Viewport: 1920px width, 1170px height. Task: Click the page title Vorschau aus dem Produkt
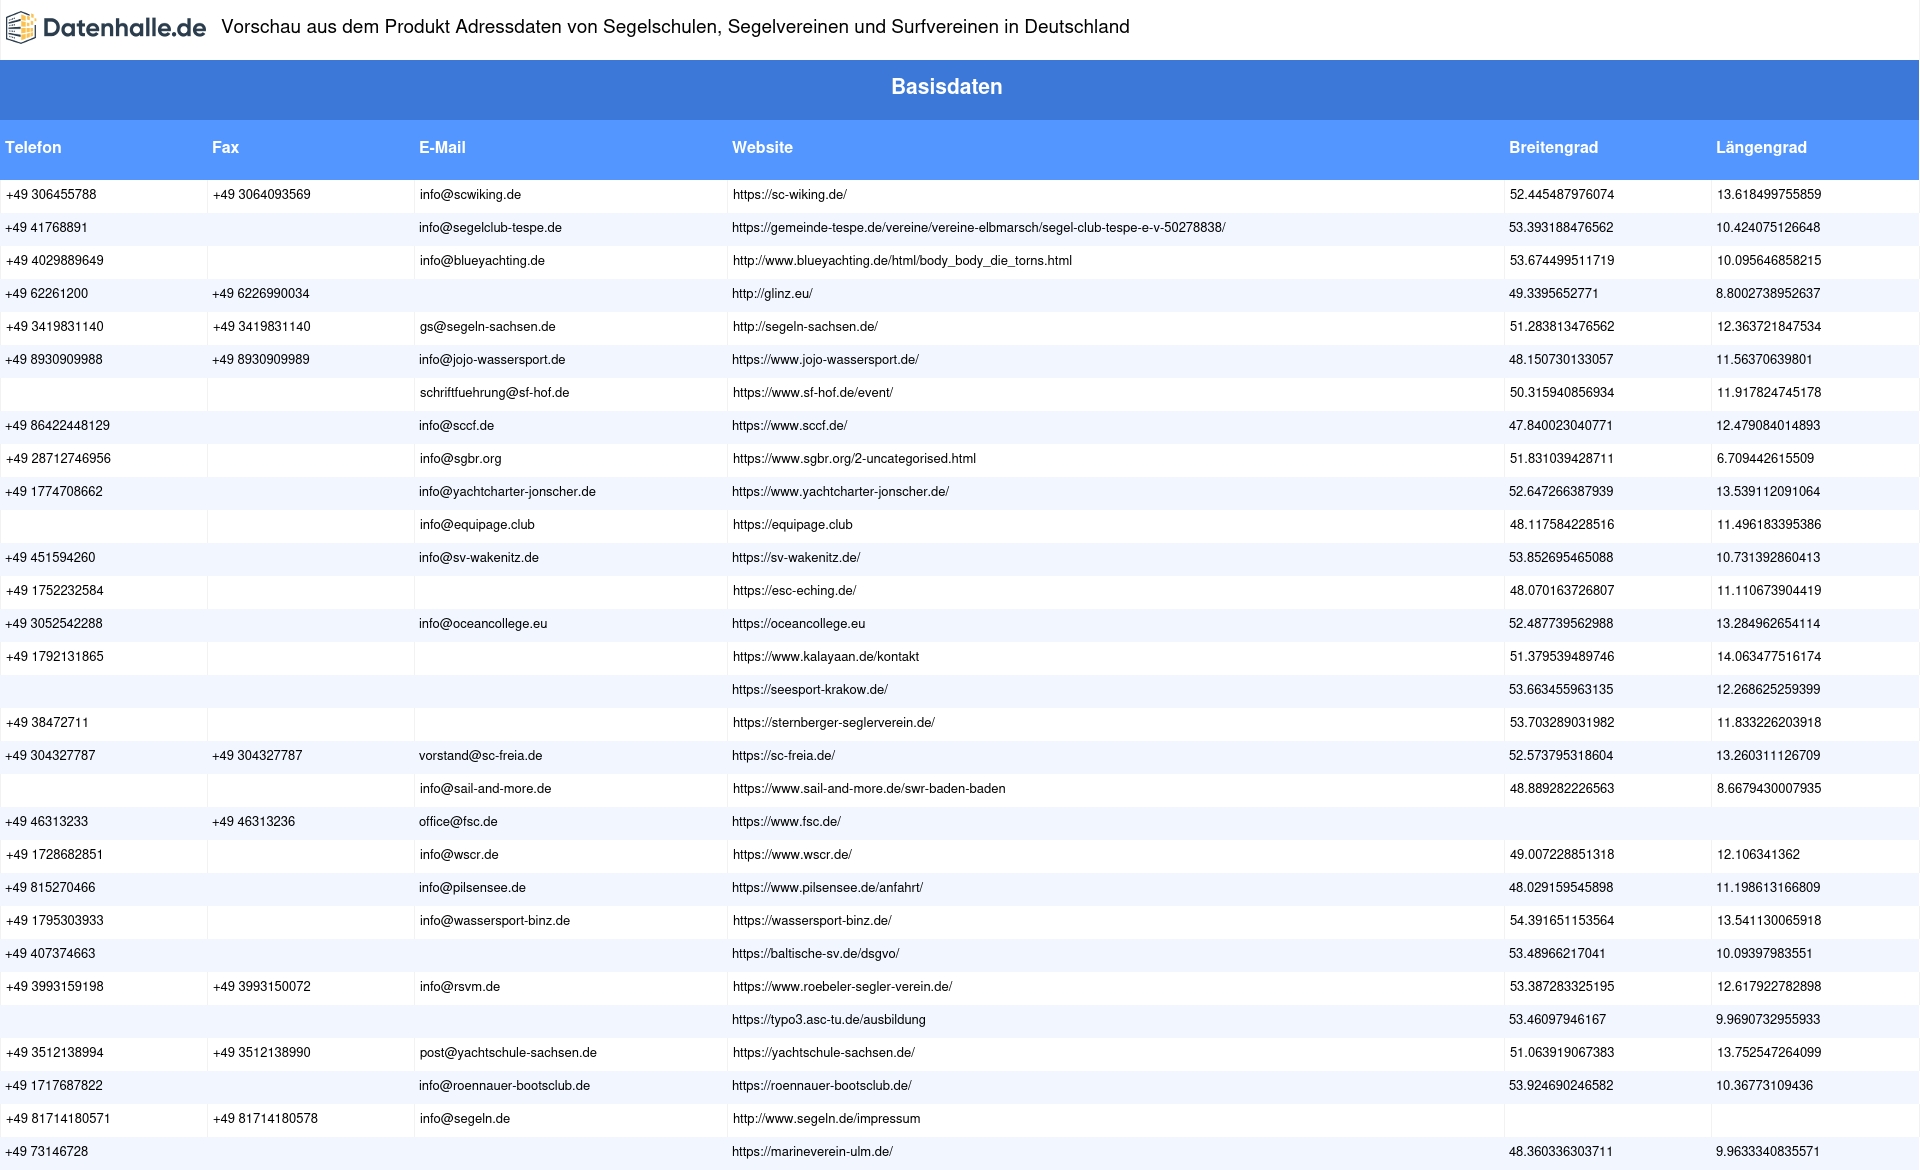point(675,27)
